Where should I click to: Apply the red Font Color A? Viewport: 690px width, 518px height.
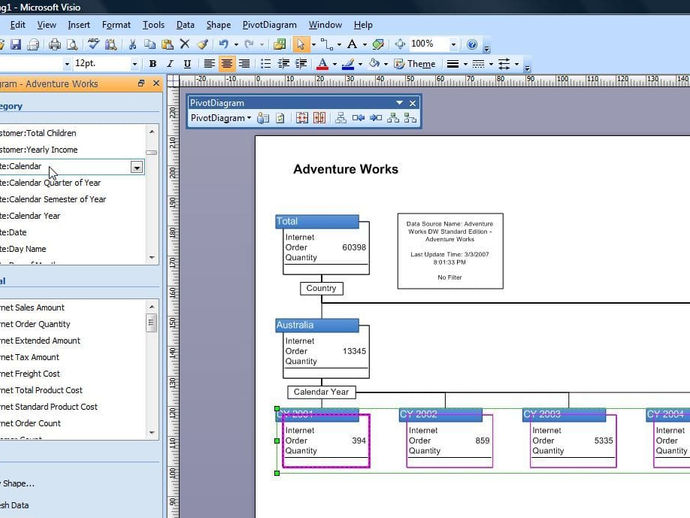[x=323, y=64]
